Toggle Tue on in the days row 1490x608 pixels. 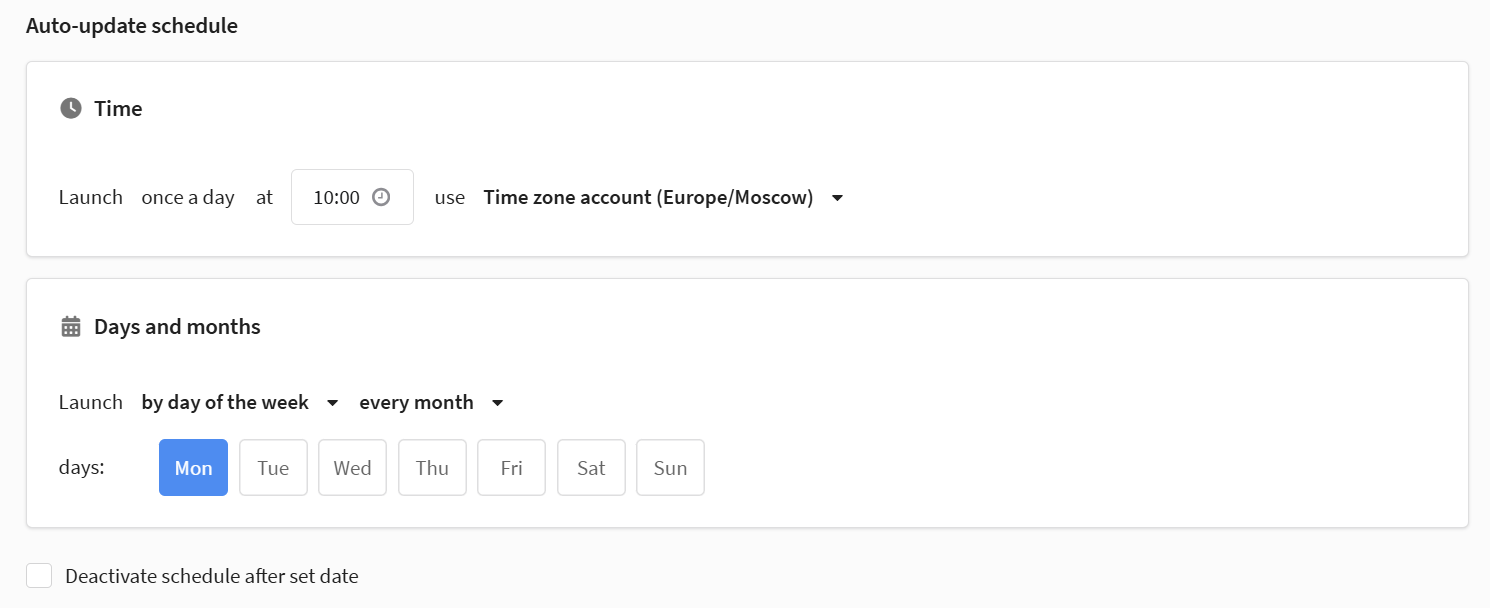[x=273, y=468]
